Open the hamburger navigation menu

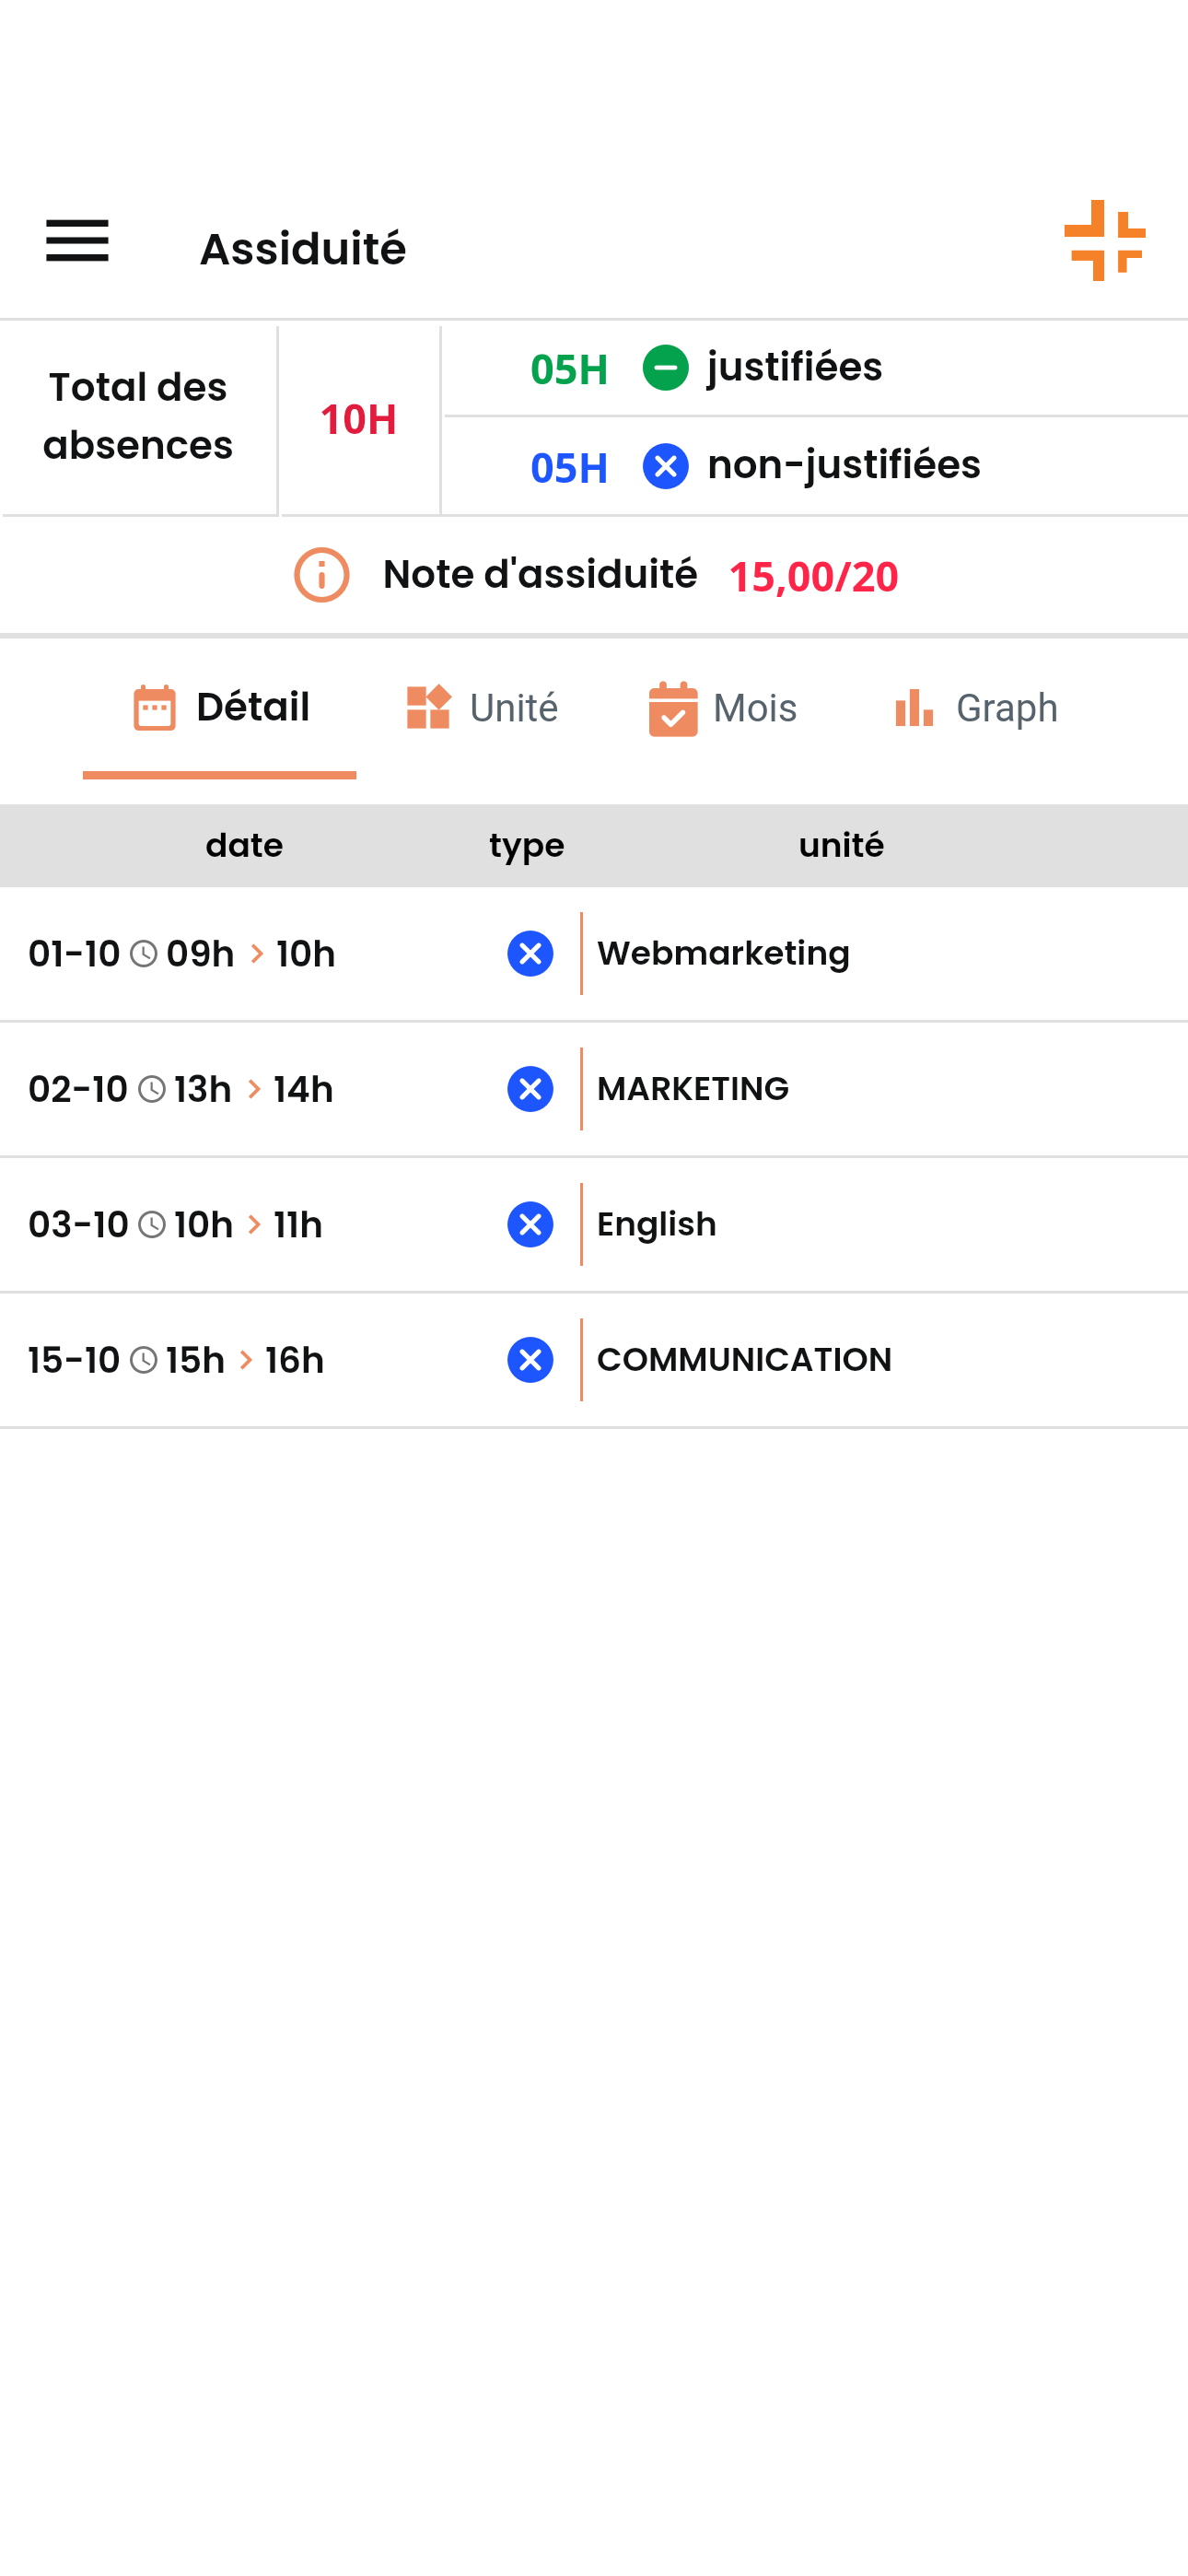click(77, 241)
